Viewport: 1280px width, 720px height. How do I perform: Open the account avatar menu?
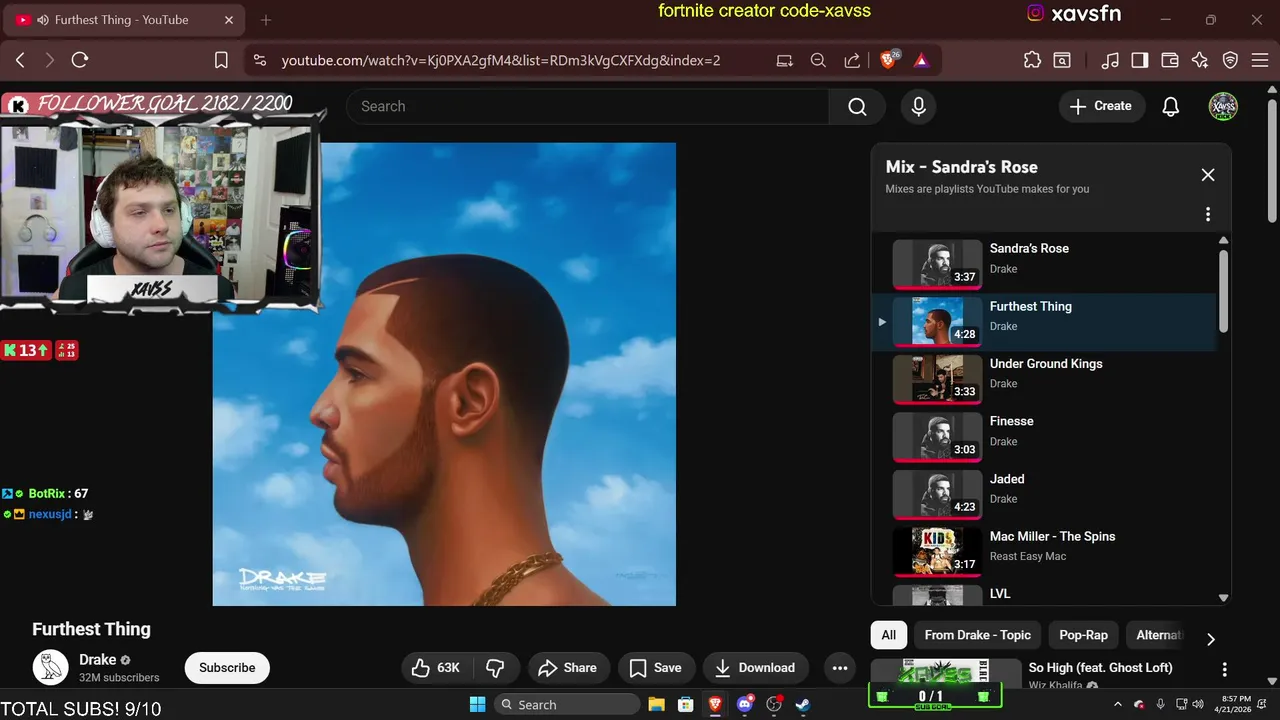(x=1223, y=106)
